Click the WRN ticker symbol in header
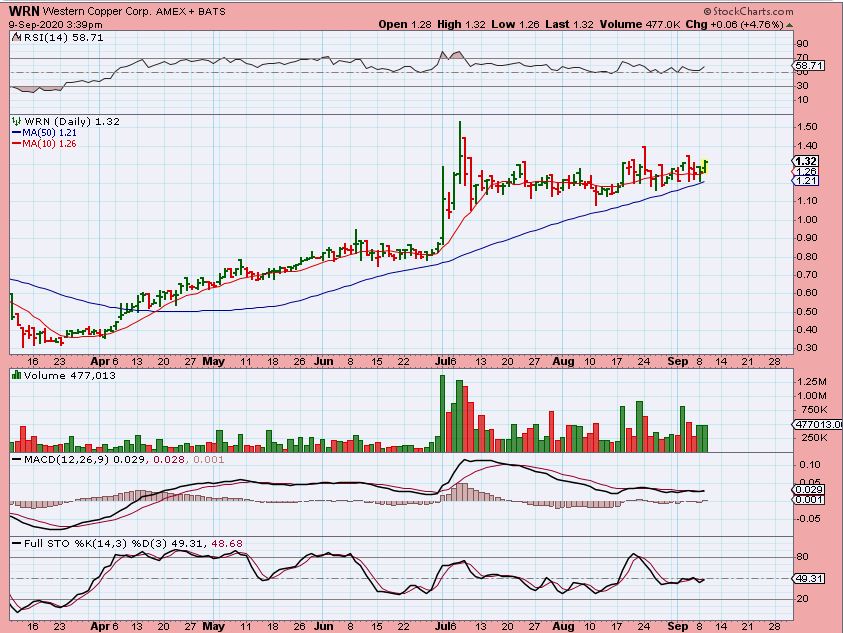Viewport: 843px width, 633px height. (24, 11)
